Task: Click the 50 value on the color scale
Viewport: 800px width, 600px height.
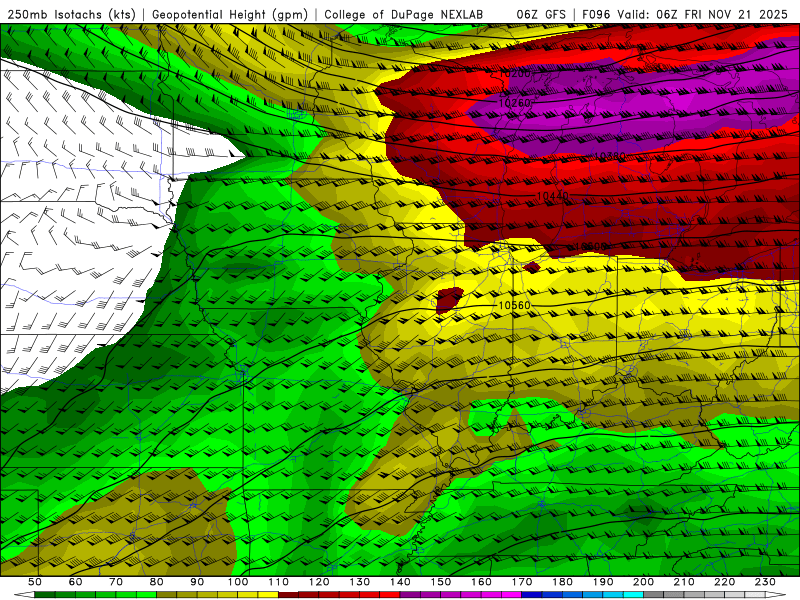Action: [x=34, y=582]
